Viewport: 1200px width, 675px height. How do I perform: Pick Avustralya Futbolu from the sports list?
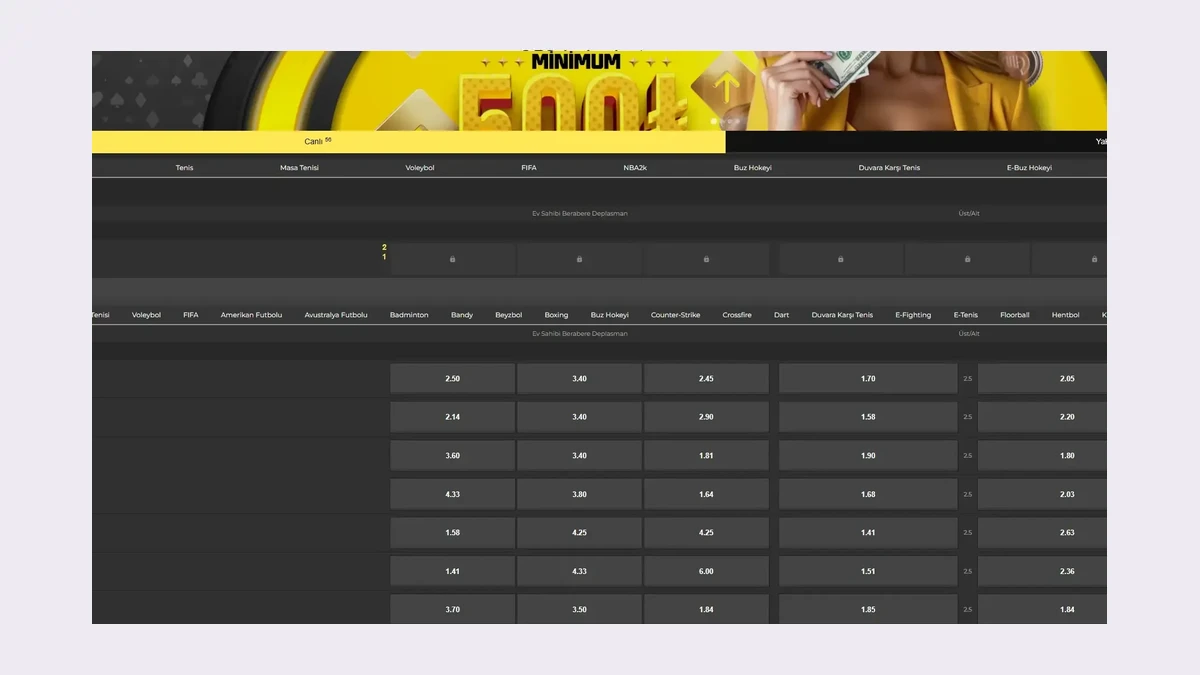336,315
